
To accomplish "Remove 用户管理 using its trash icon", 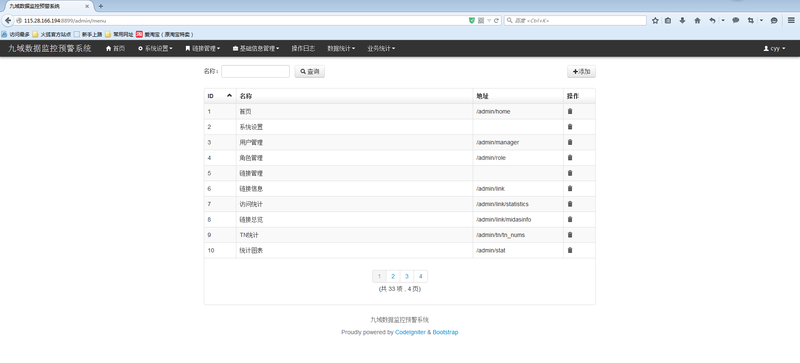I will (x=570, y=142).
